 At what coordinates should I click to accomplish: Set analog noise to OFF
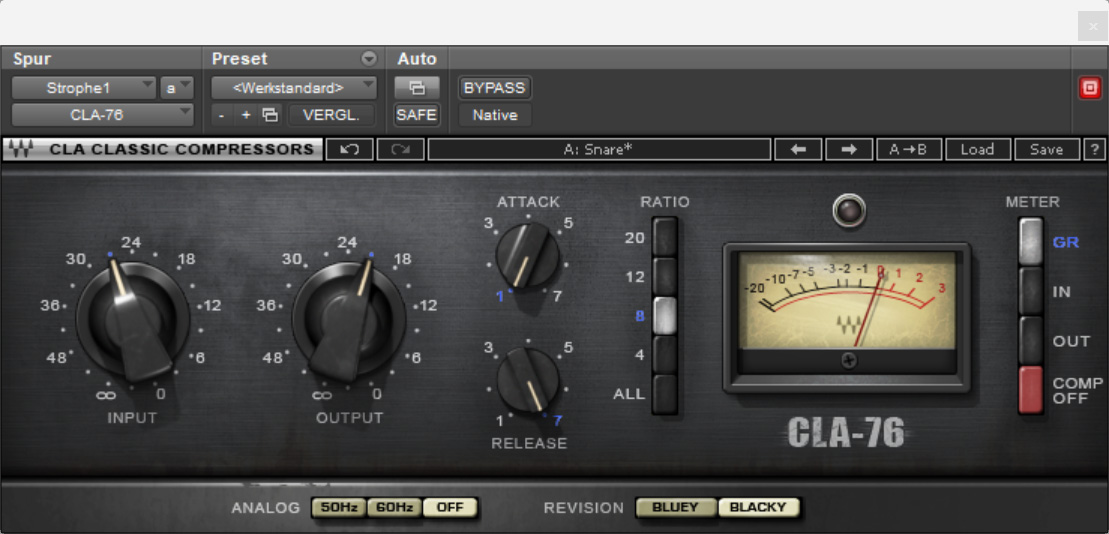(x=450, y=507)
